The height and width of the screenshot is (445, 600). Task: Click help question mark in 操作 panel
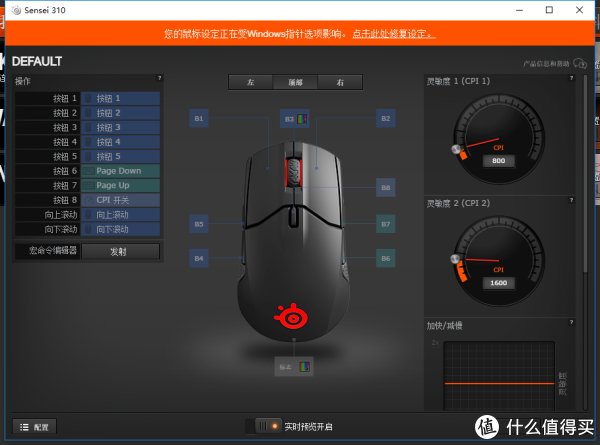click(x=160, y=78)
